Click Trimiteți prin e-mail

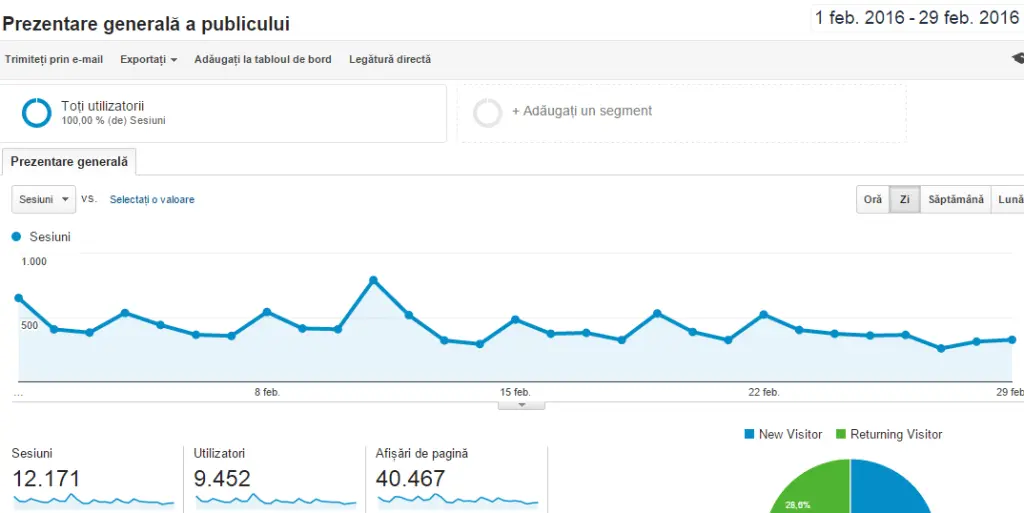pyautogui.click(x=54, y=59)
